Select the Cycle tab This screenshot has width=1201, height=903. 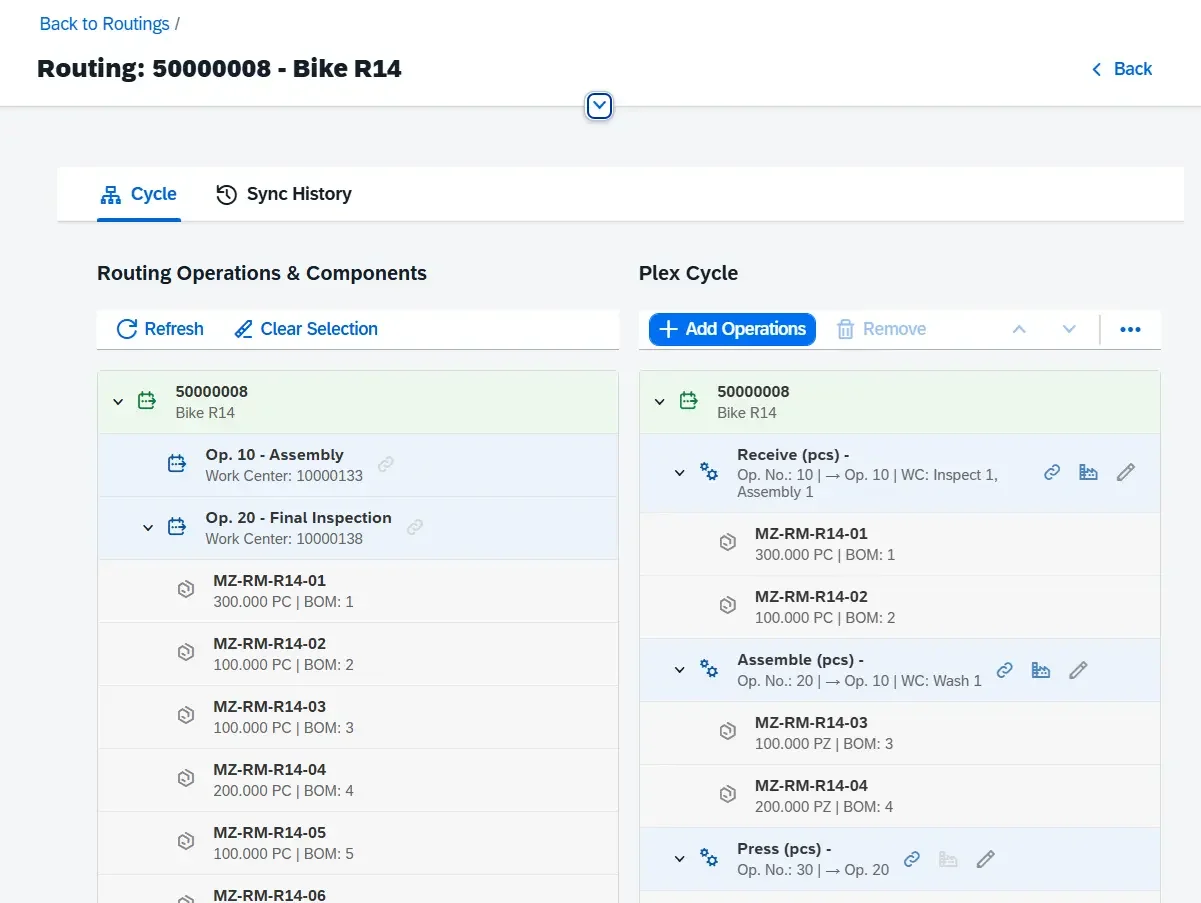pyautogui.click(x=139, y=193)
